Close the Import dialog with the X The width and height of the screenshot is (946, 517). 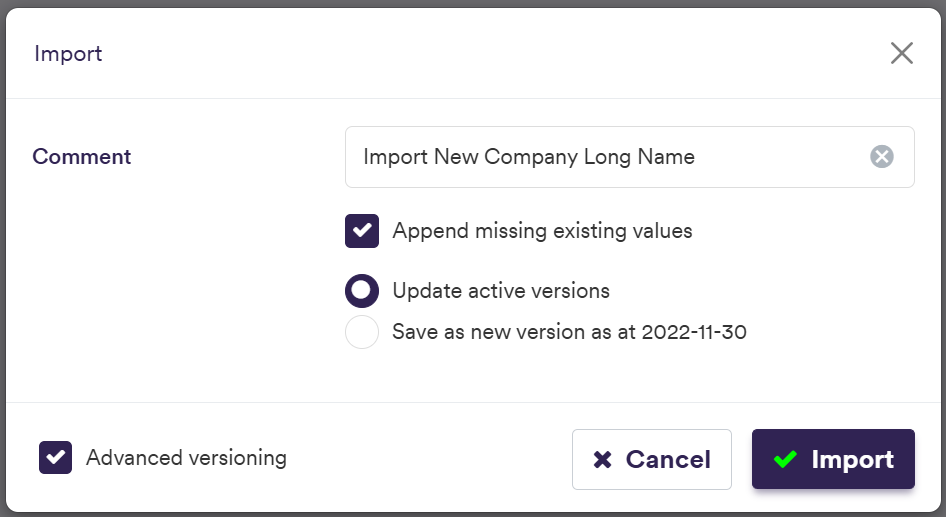[902, 54]
